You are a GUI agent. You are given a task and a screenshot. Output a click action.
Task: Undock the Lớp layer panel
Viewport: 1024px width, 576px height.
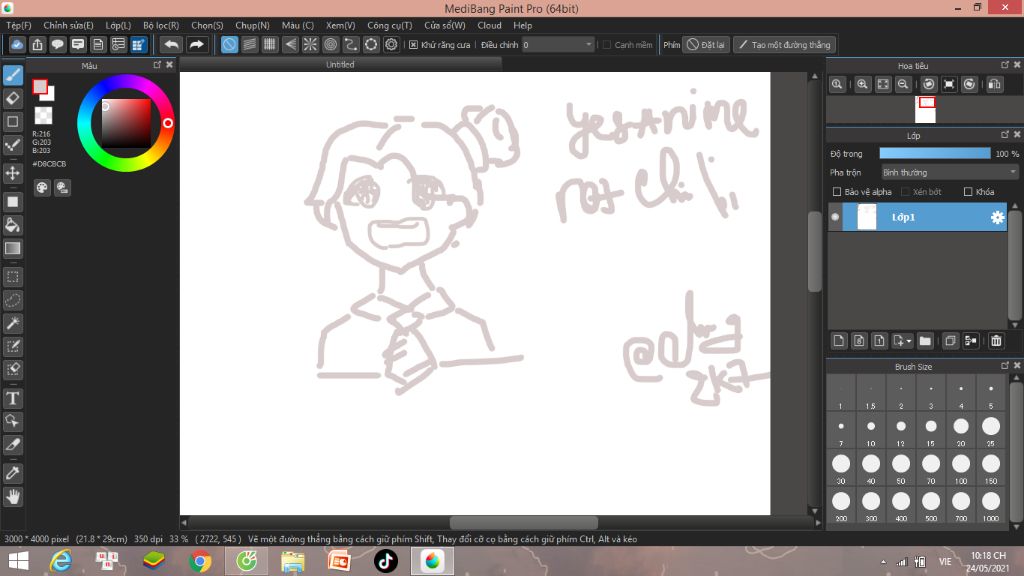coord(1005,135)
